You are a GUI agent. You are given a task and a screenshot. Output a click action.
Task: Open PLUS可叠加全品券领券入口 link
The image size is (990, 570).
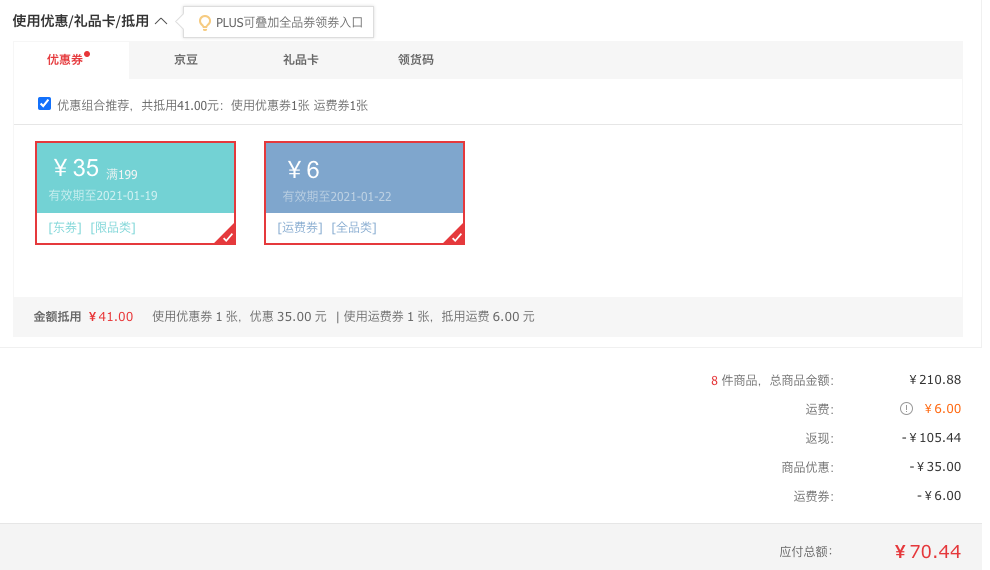point(289,23)
